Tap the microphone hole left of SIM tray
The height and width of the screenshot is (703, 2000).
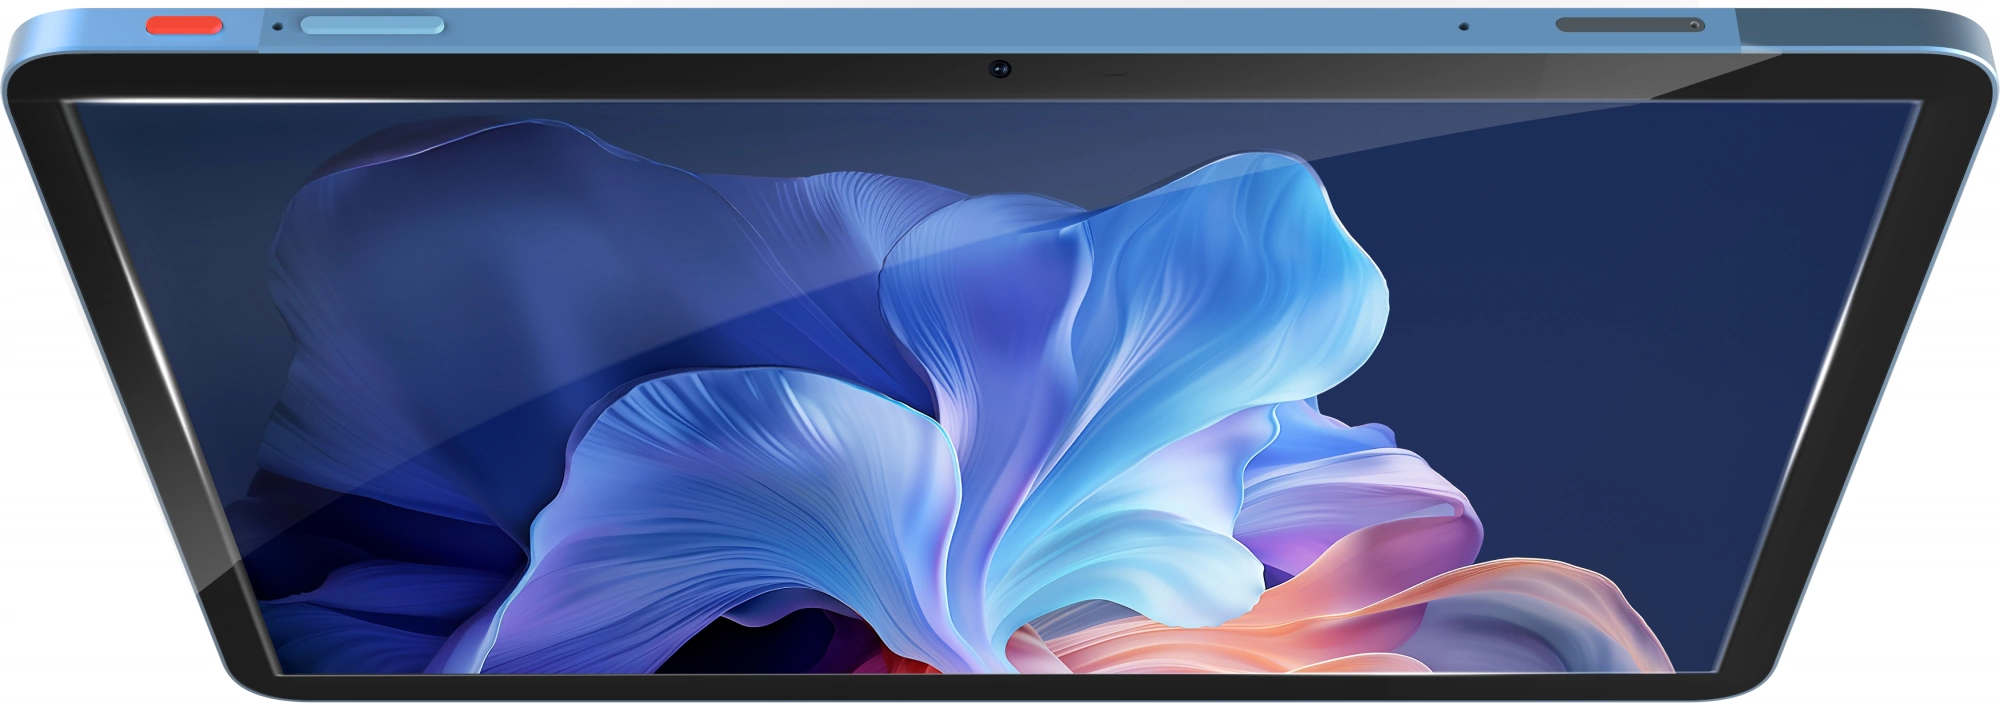click(x=1464, y=27)
